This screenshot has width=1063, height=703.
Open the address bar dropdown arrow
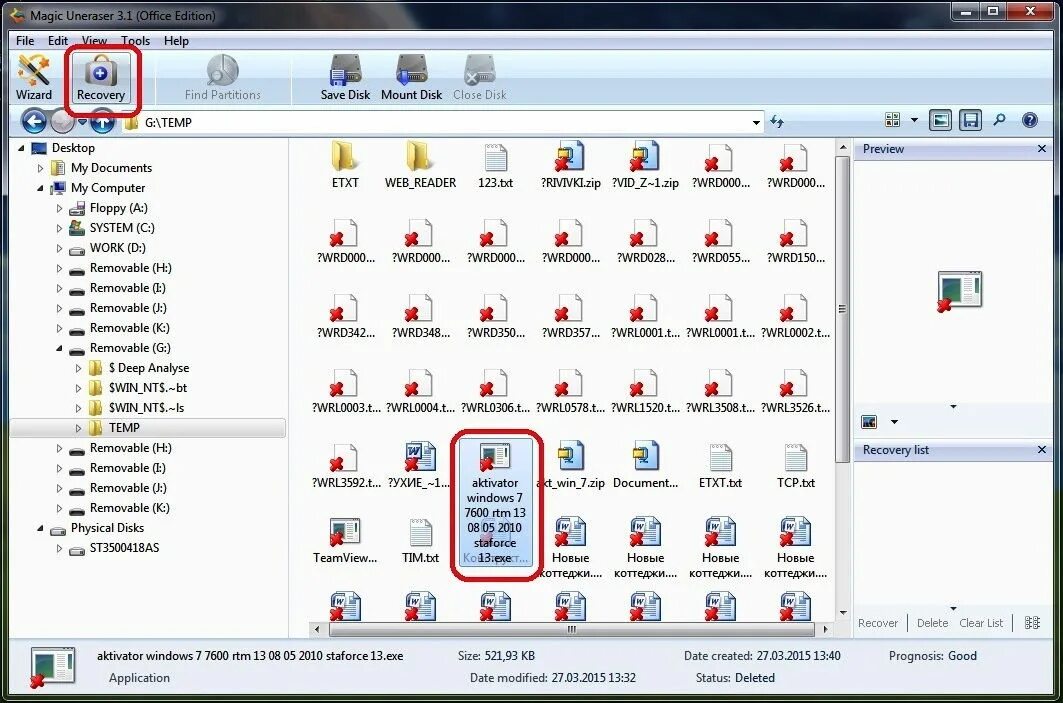tap(756, 123)
